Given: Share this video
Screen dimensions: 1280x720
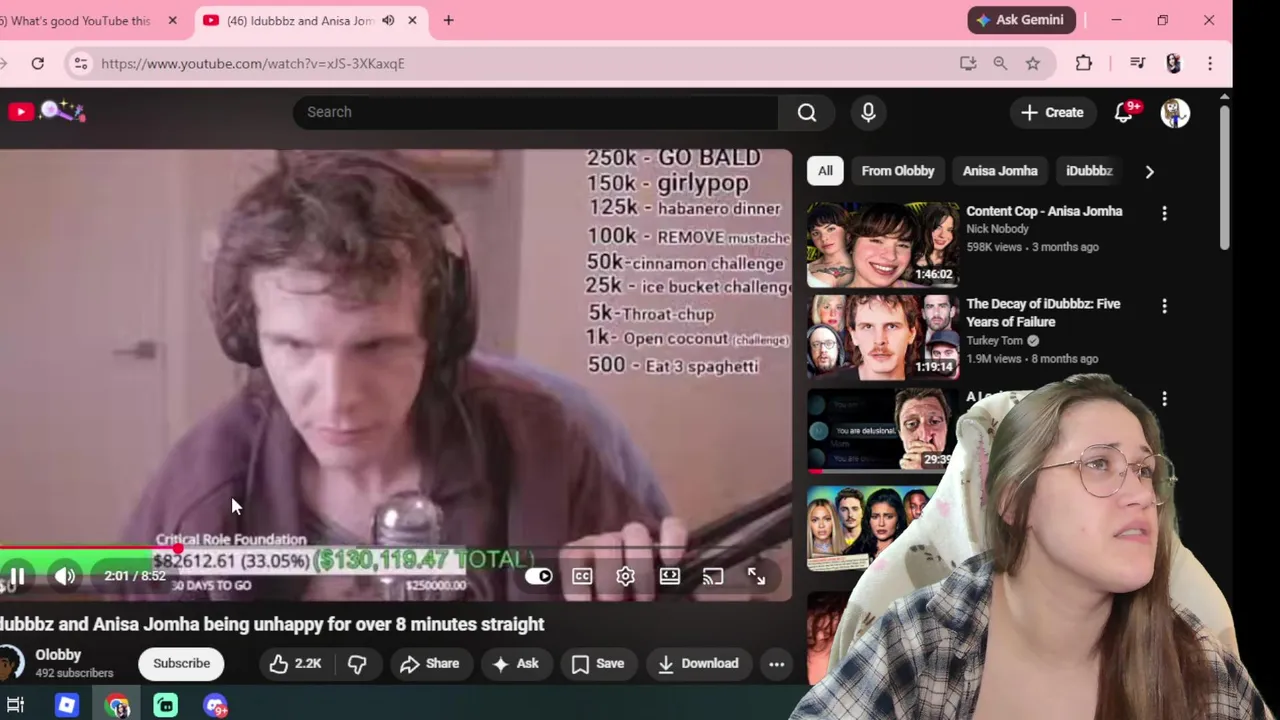Looking at the screenshot, I should (430, 663).
